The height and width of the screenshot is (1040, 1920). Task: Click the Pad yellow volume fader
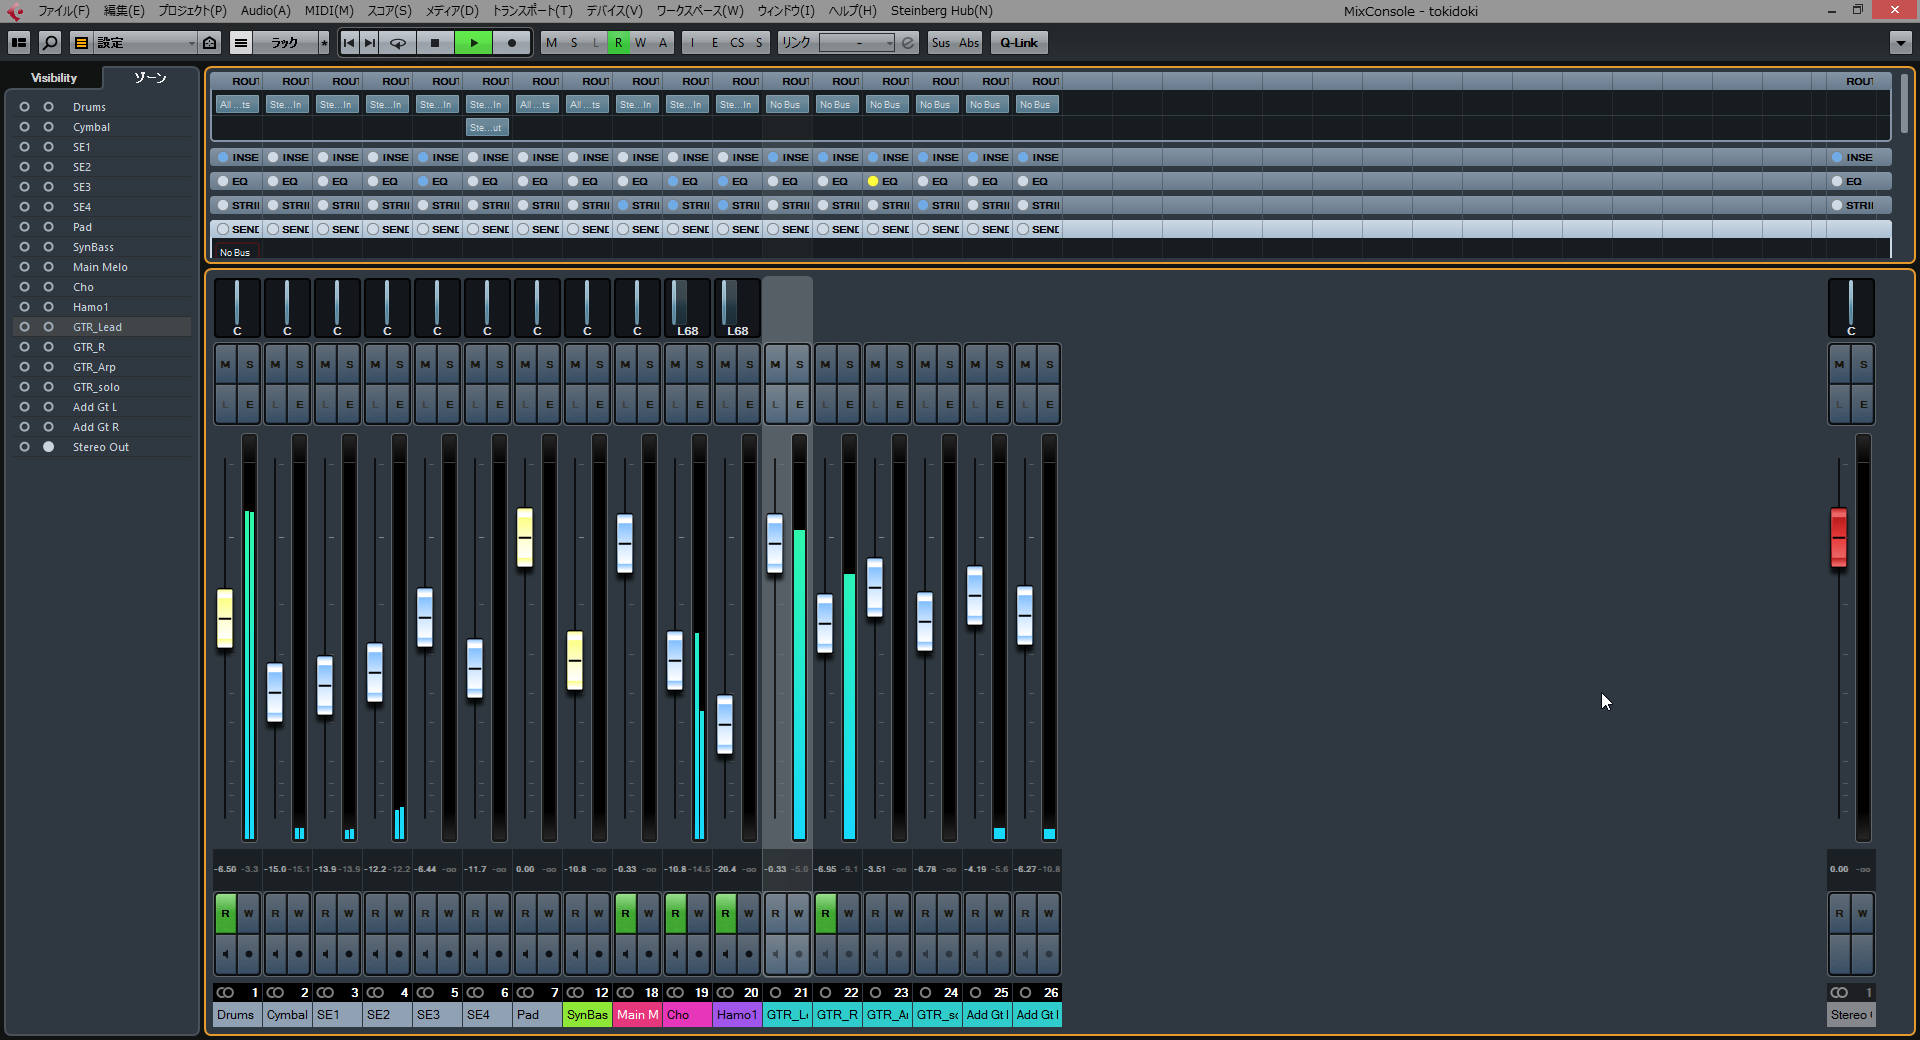tap(525, 538)
